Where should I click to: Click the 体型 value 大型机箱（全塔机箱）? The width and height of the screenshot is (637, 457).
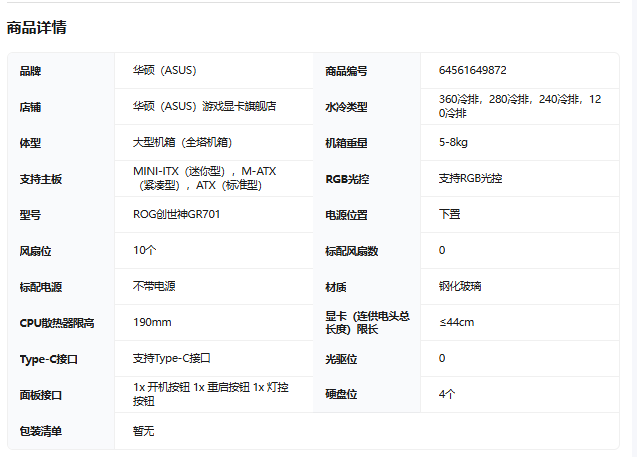click(x=182, y=142)
